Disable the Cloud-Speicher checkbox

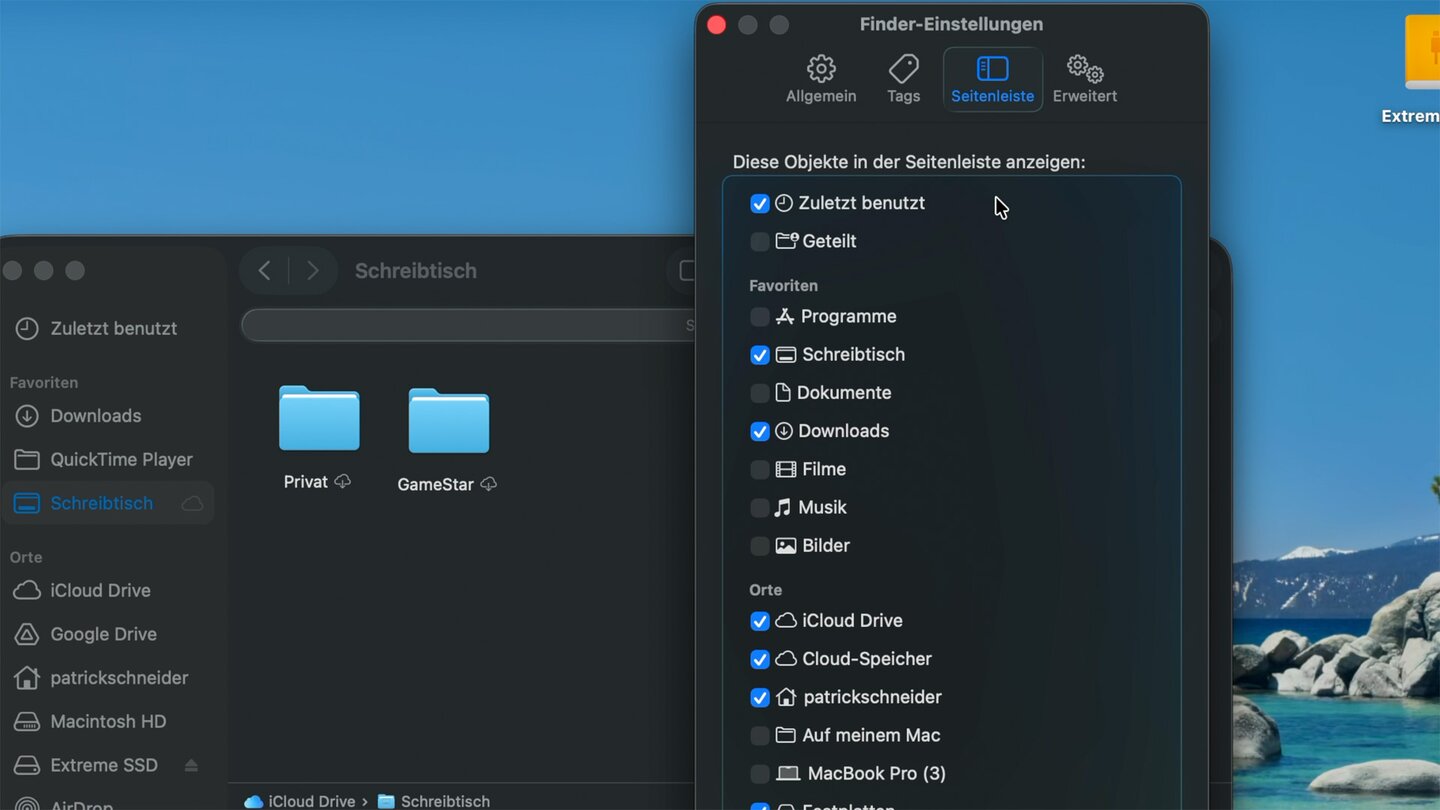point(759,659)
